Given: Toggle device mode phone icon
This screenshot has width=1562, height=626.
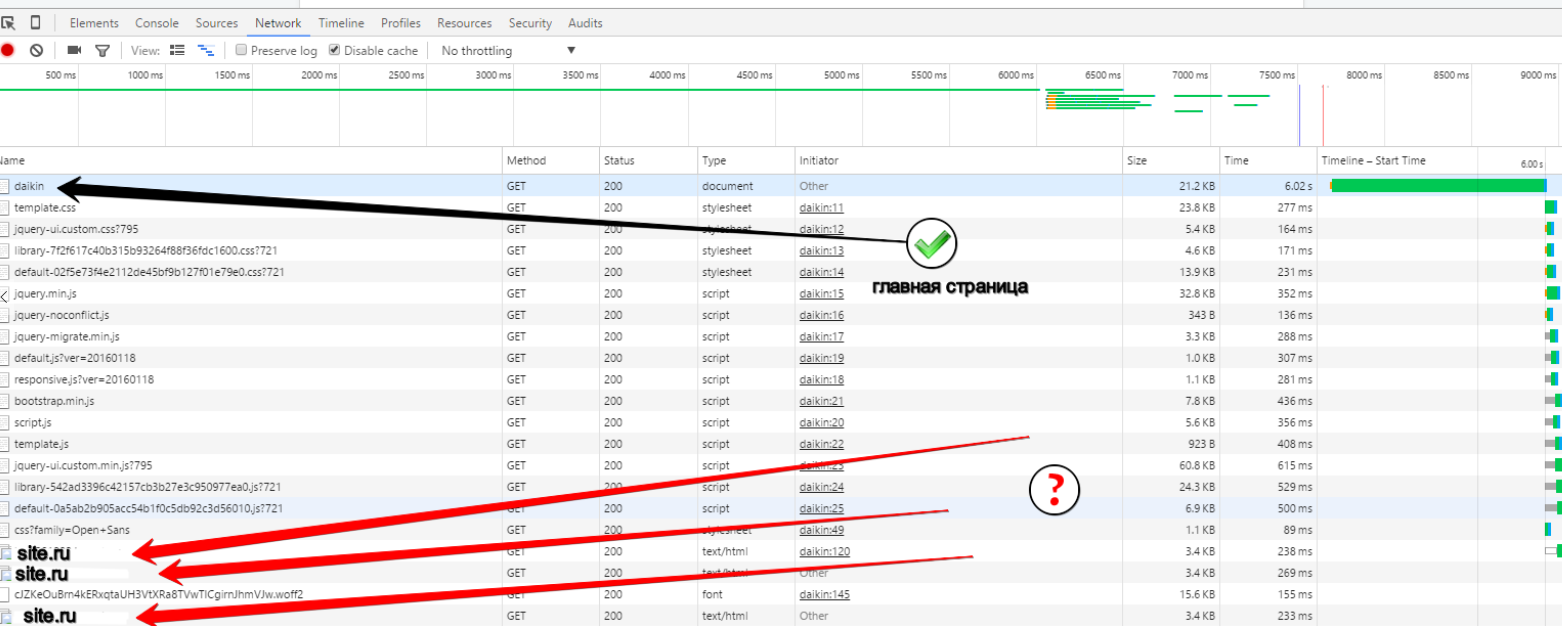Looking at the screenshot, I should tap(35, 23).
